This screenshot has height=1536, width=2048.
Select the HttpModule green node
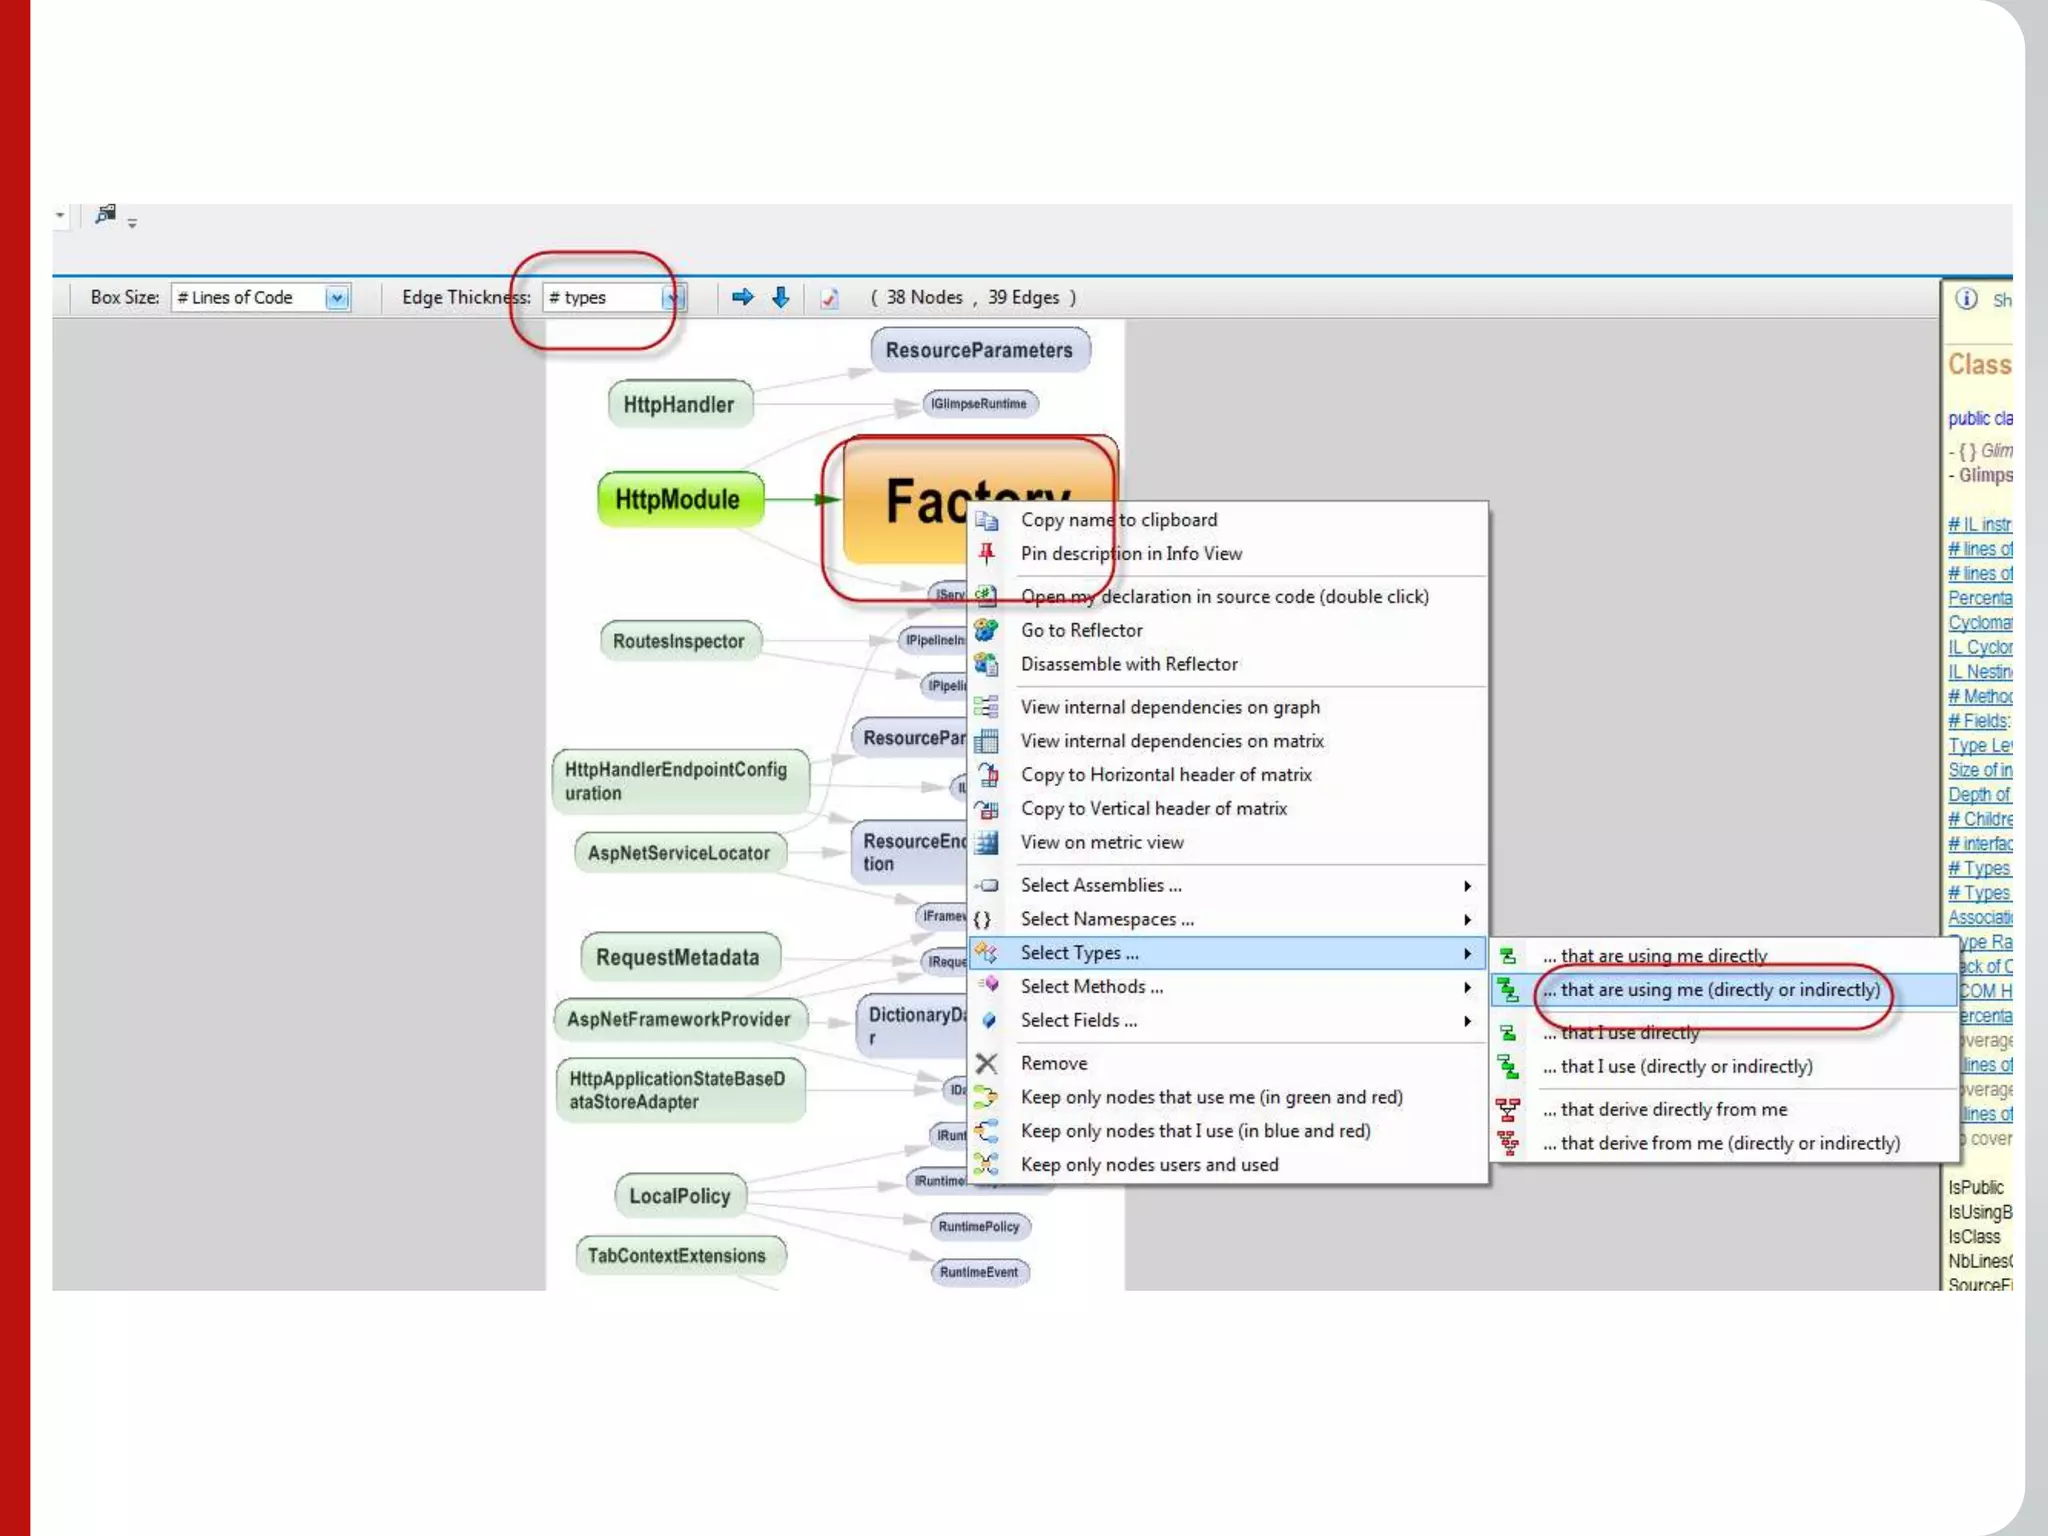tap(678, 499)
